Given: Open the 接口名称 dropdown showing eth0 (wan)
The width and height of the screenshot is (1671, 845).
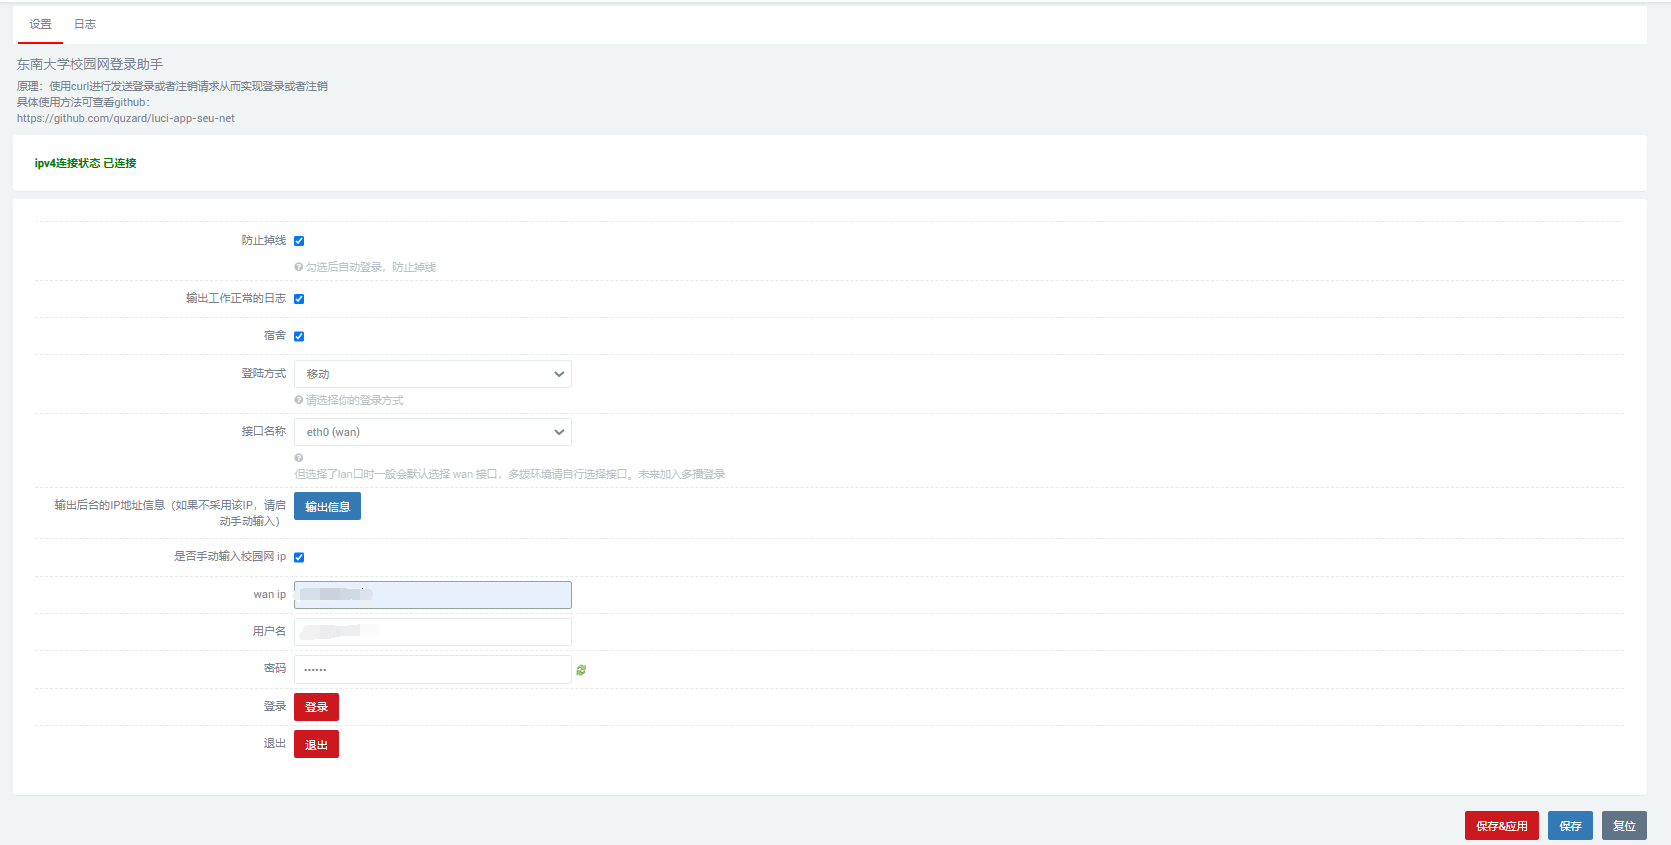Looking at the screenshot, I should pyautogui.click(x=433, y=432).
